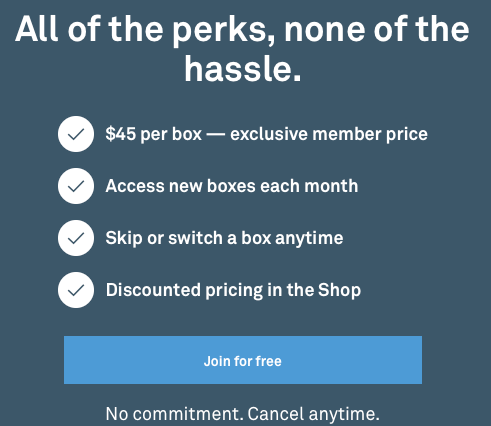Click the word "Shop" in the last perk

point(339,290)
